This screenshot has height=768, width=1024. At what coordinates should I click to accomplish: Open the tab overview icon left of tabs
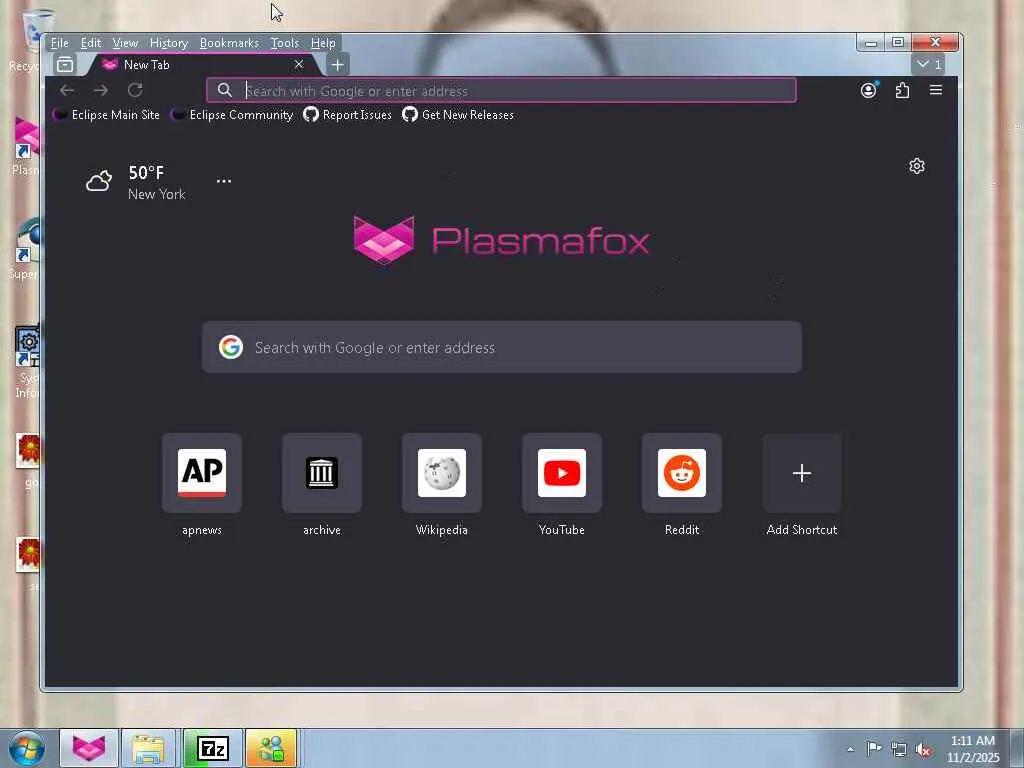[x=65, y=65]
